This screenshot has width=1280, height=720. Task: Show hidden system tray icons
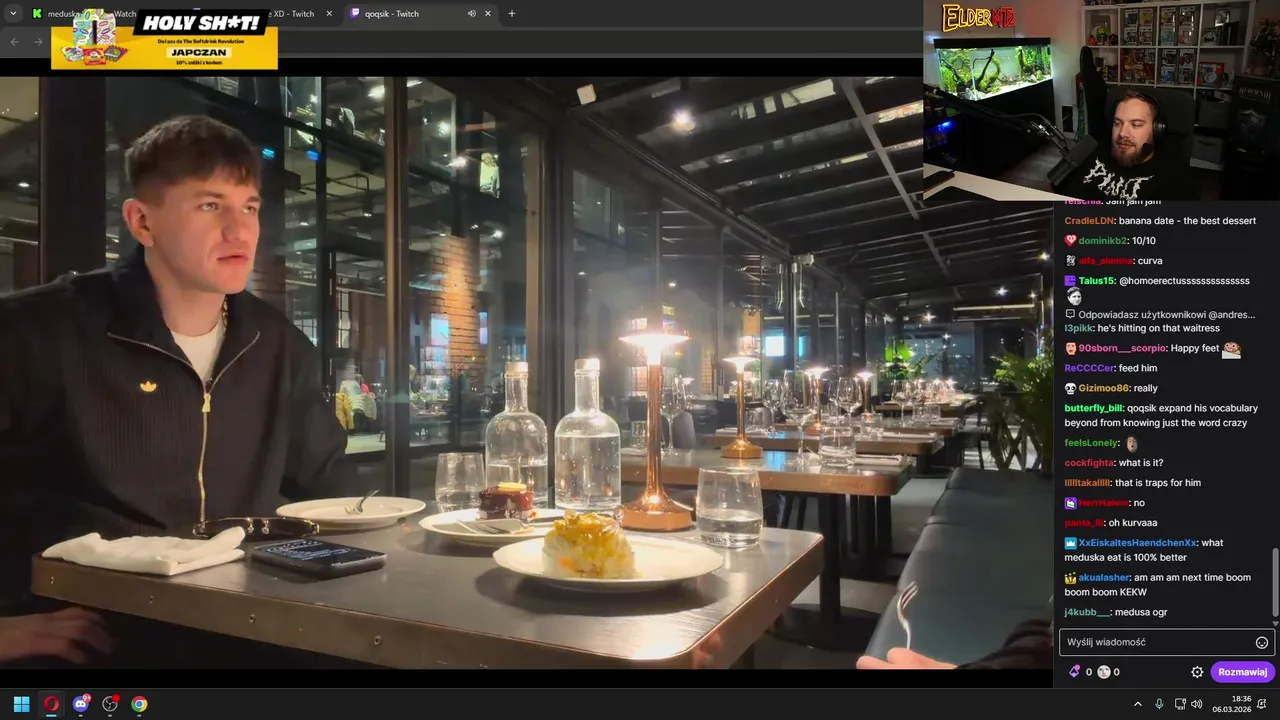point(1137,704)
